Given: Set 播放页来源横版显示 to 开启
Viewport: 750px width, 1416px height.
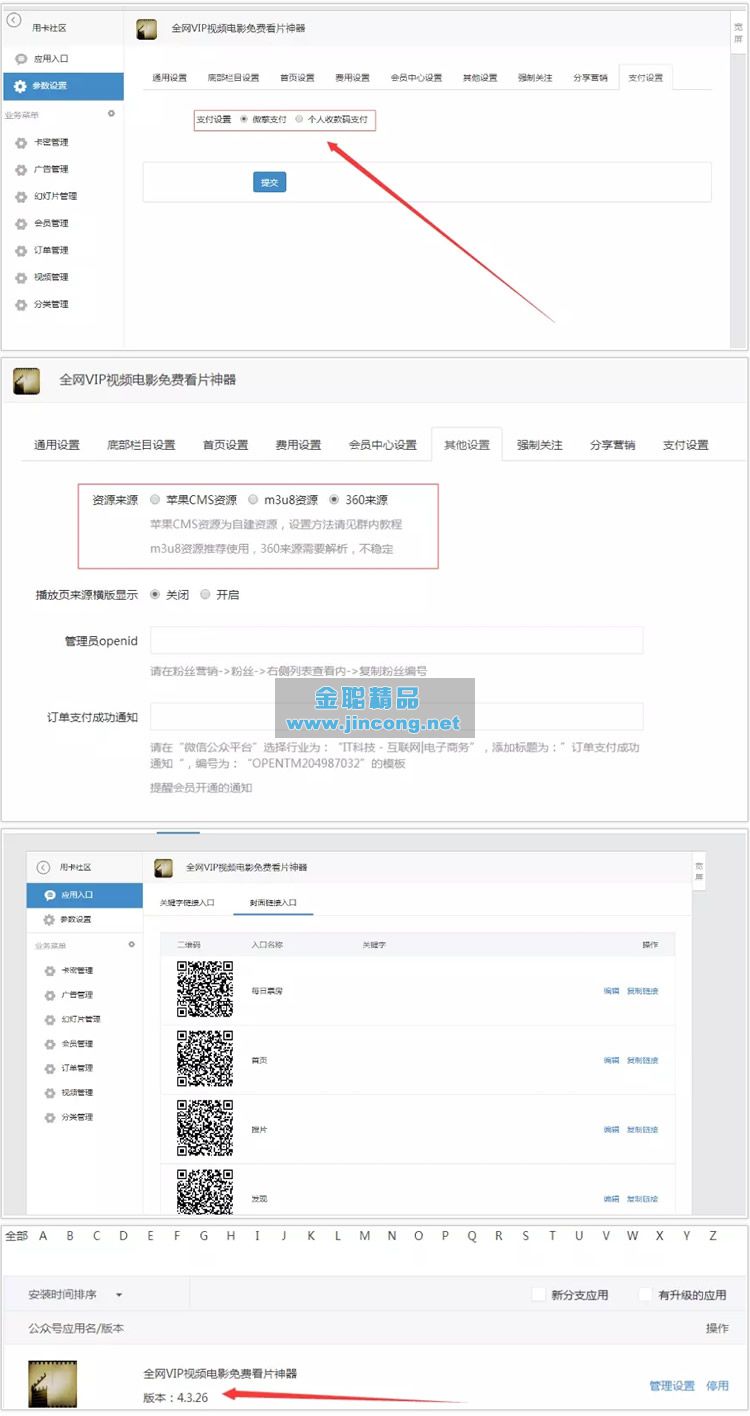Looking at the screenshot, I should 205,594.
